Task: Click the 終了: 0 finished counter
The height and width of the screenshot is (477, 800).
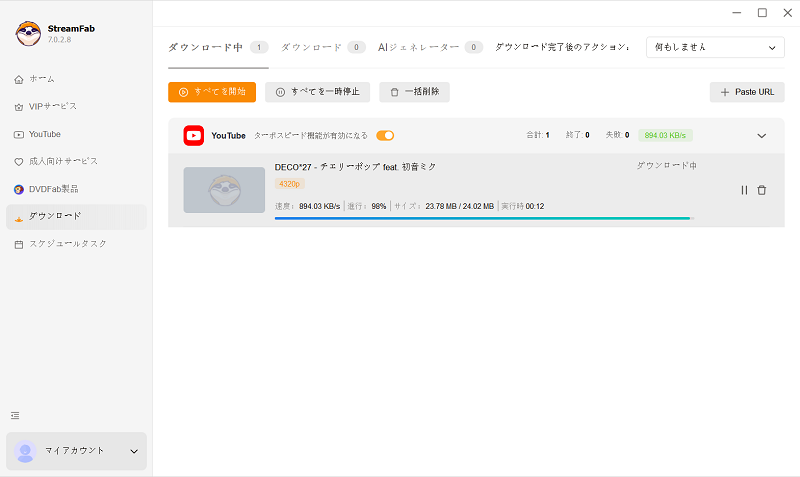Action: click(x=578, y=135)
